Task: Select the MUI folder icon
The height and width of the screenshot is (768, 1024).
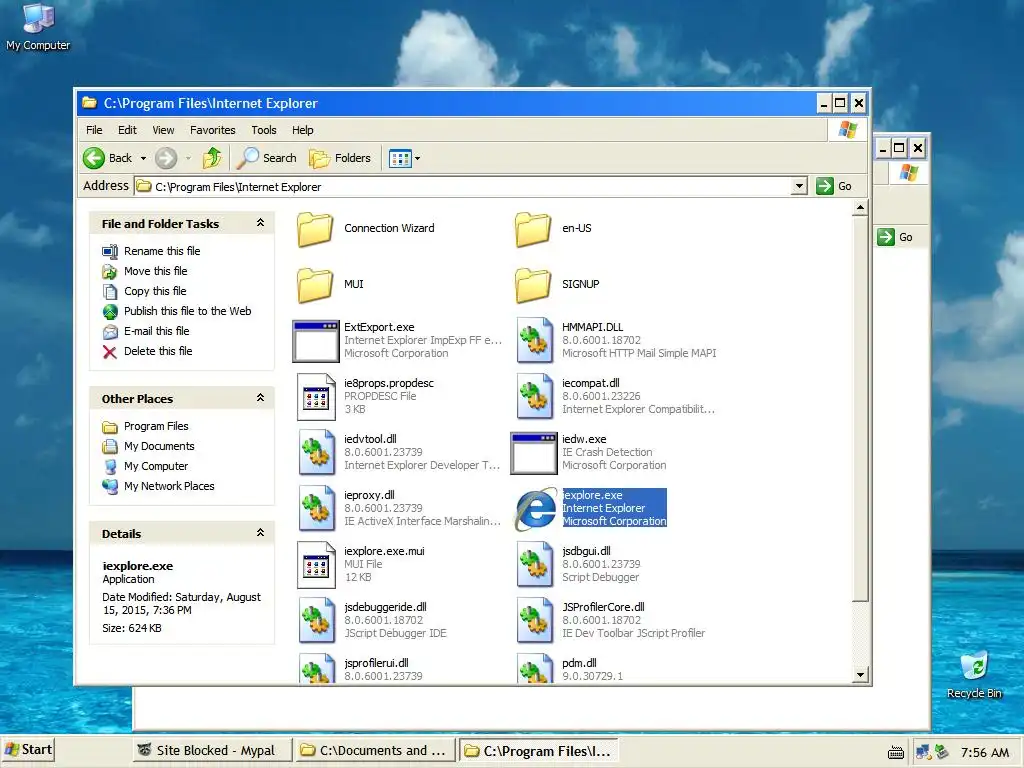Action: pyautogui.click(x=315, y=285)
